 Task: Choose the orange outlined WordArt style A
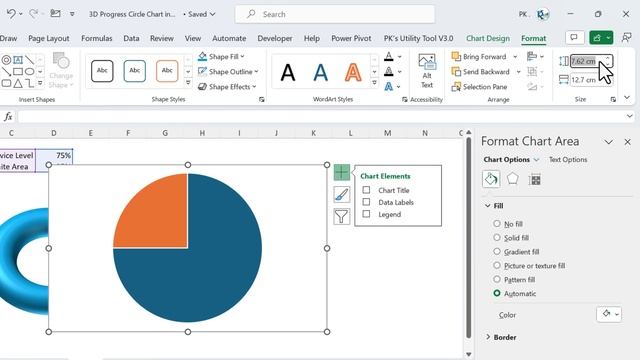point(353,73)
